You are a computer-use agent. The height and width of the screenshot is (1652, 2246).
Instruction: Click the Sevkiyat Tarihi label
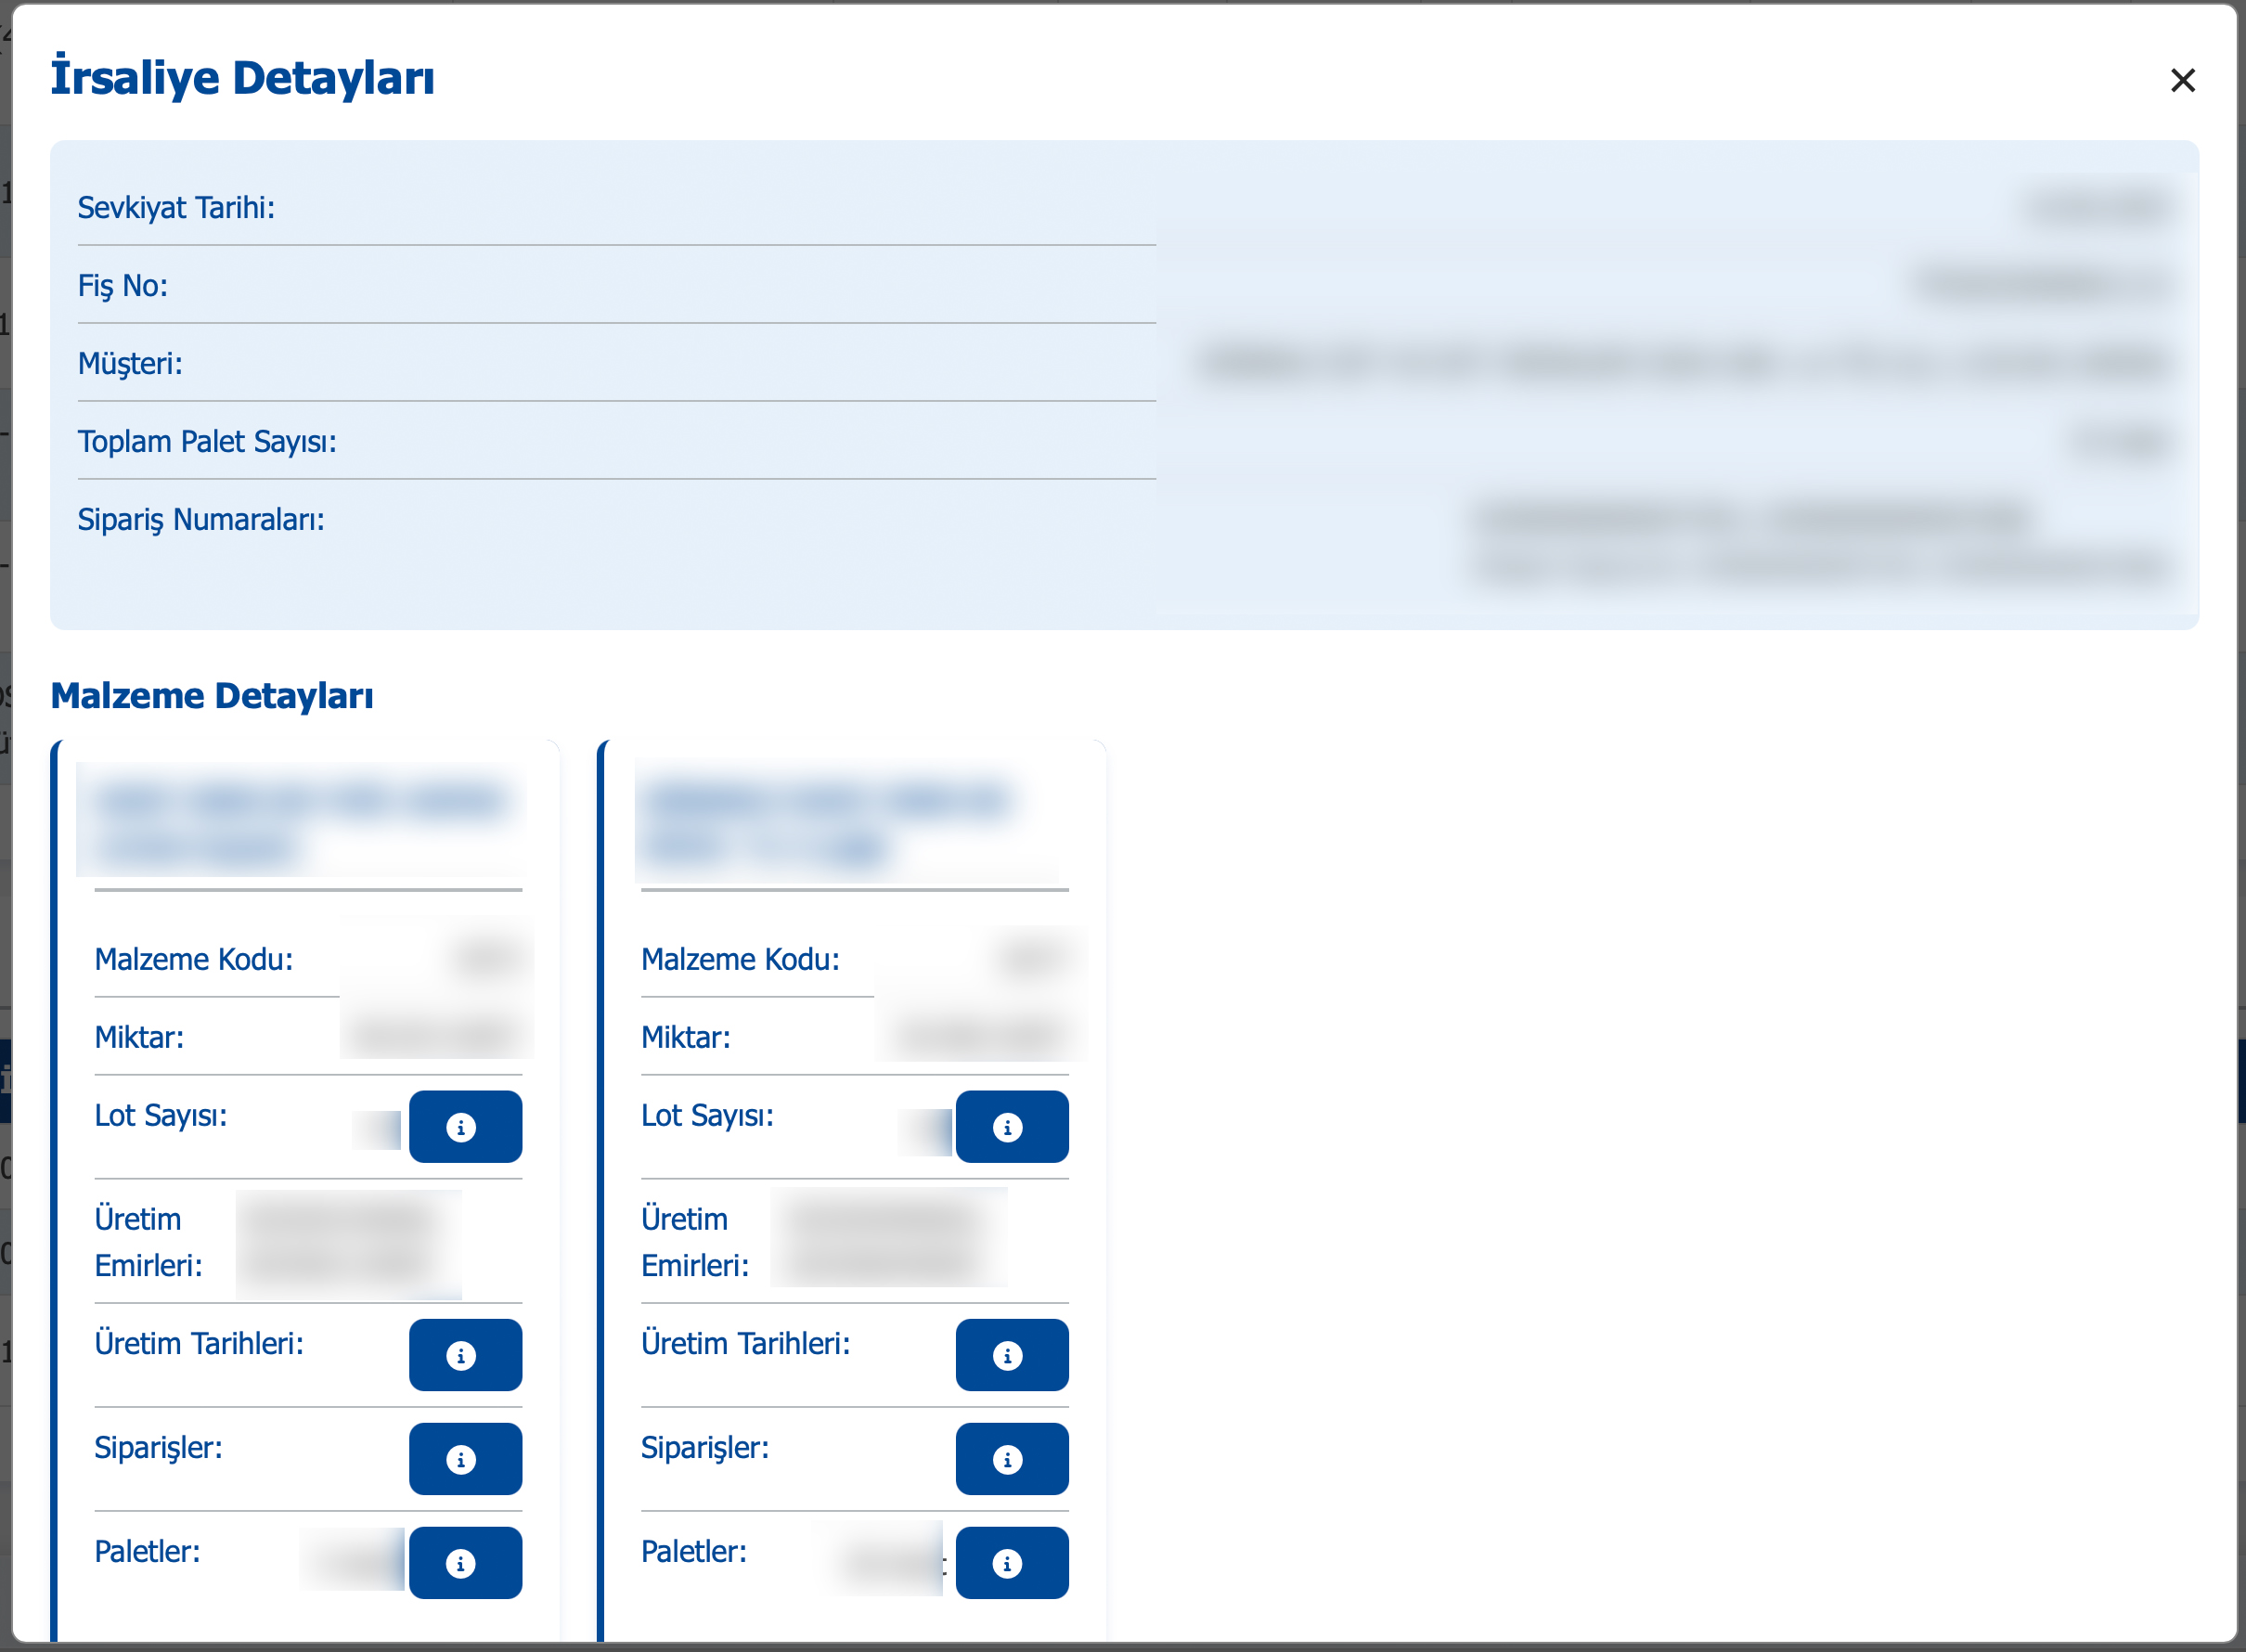176,207
